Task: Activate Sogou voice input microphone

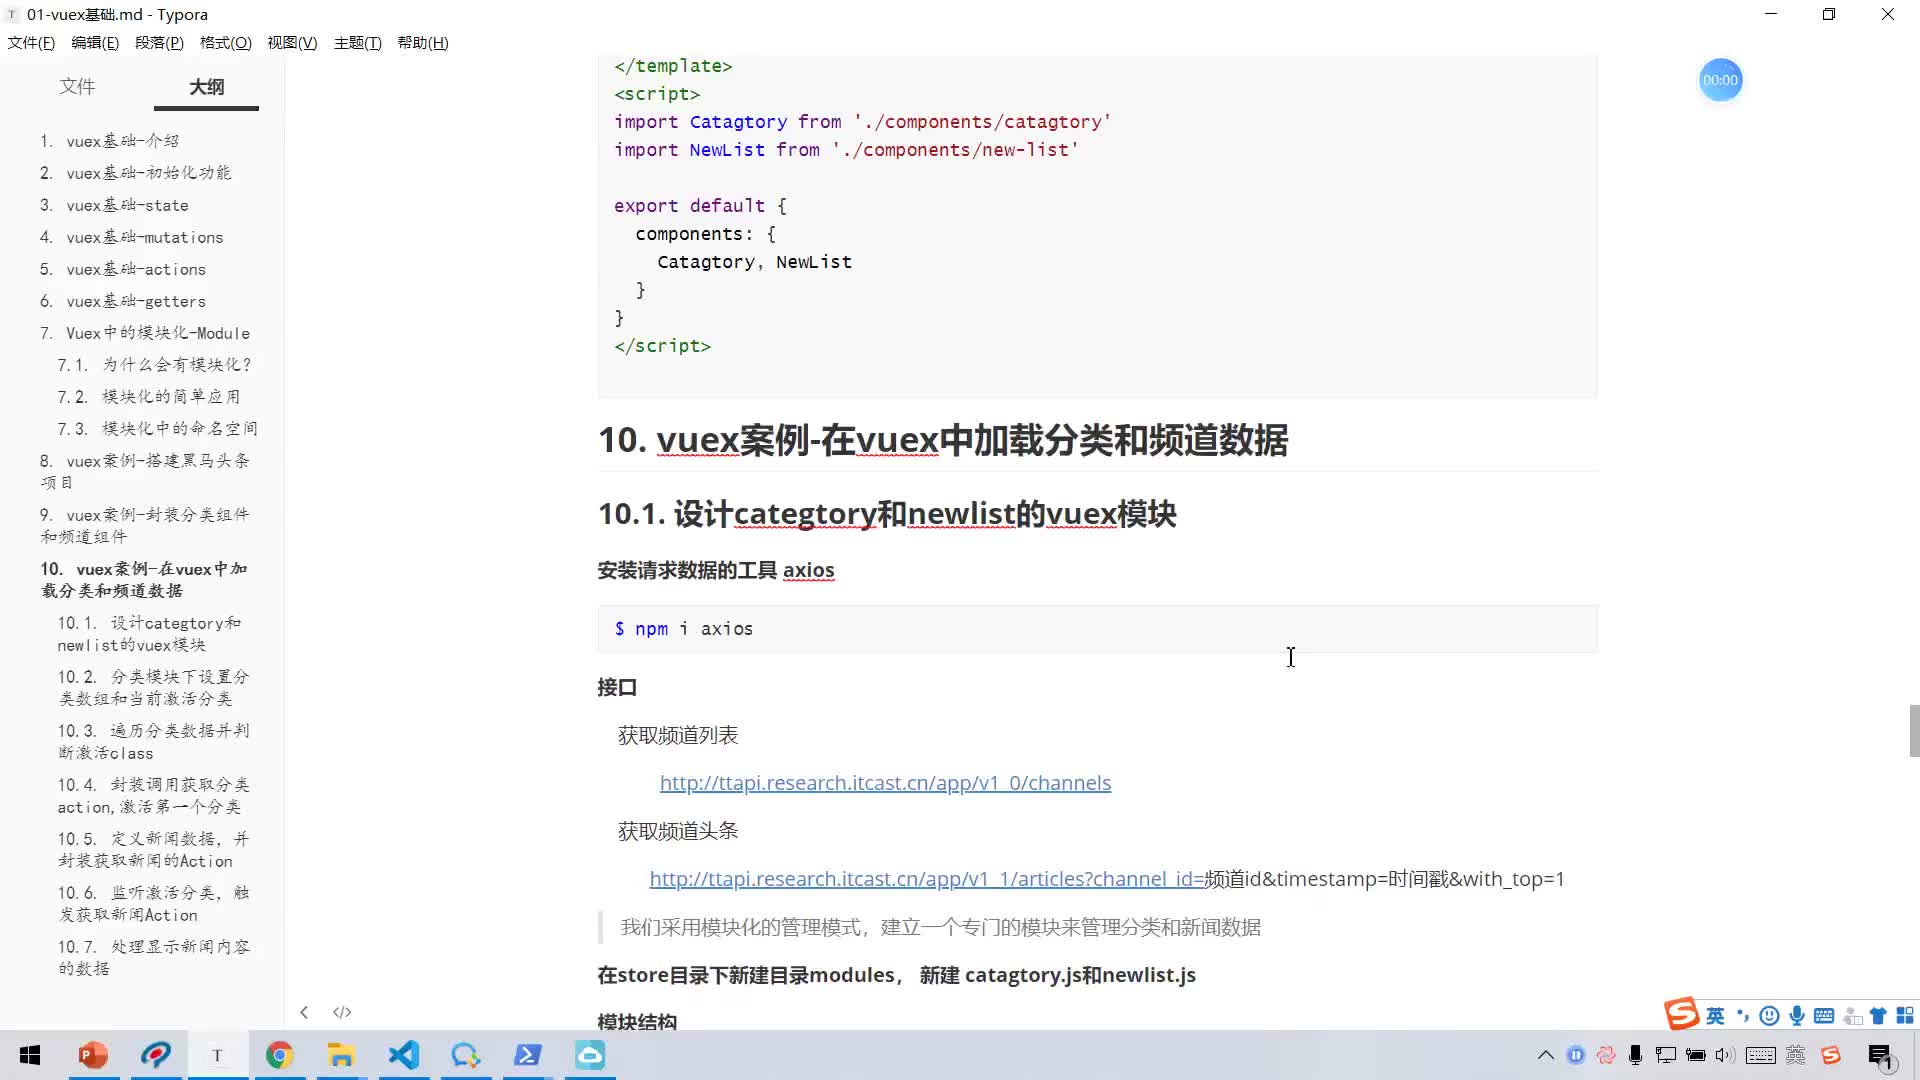Action: [1797, 1016]
